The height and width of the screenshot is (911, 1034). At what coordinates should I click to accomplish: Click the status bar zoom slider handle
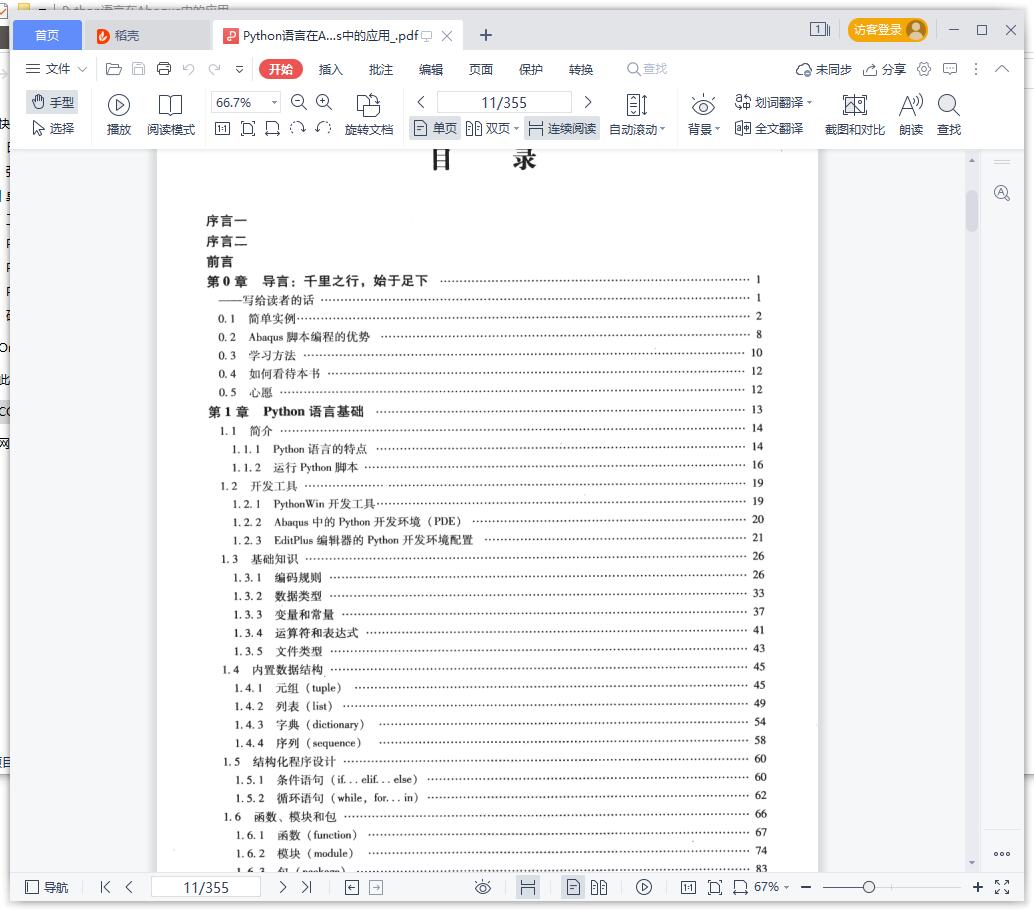[868, 887]
